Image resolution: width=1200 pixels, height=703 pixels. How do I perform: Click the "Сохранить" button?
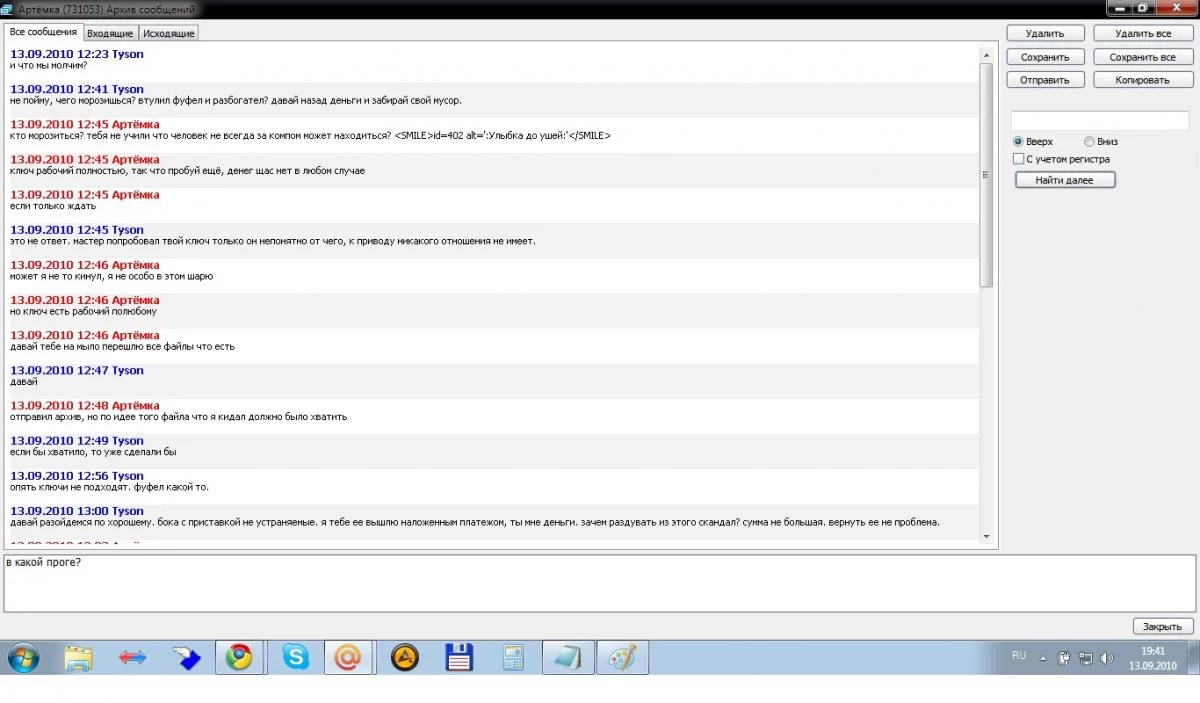click(1045, 57)
